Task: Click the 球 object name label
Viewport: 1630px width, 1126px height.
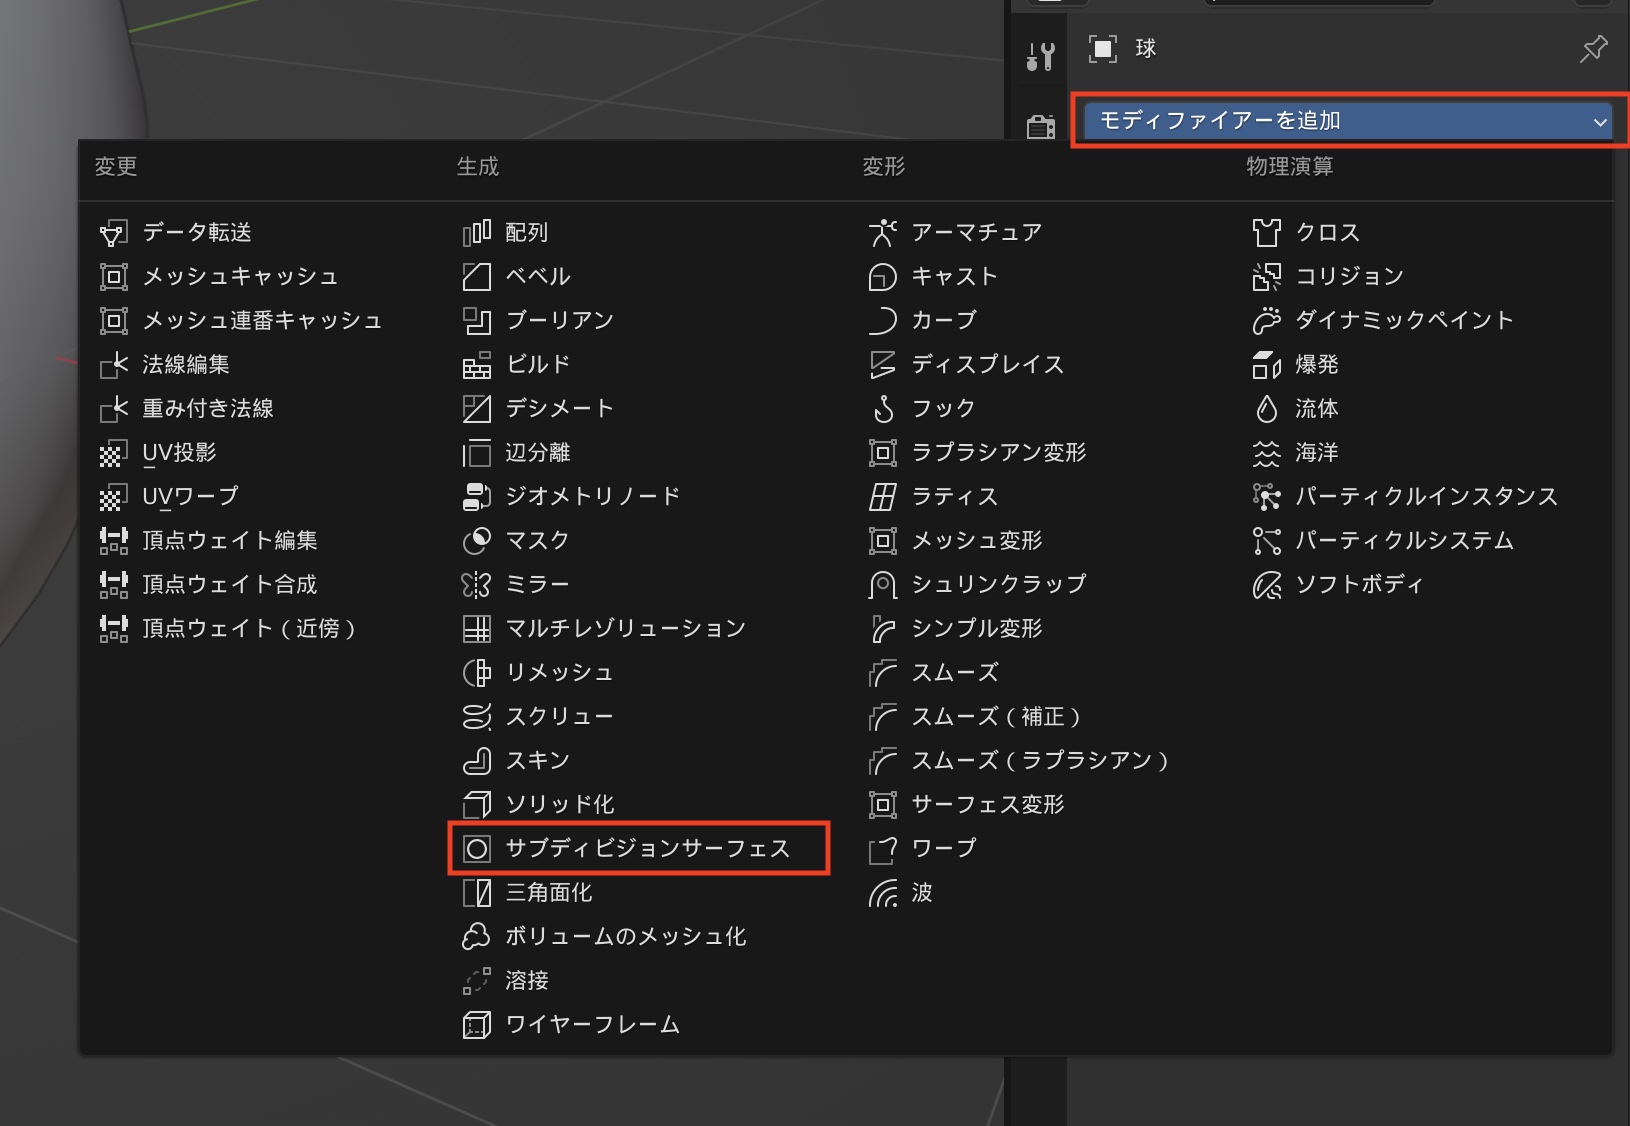Action: click(1145, 49)
